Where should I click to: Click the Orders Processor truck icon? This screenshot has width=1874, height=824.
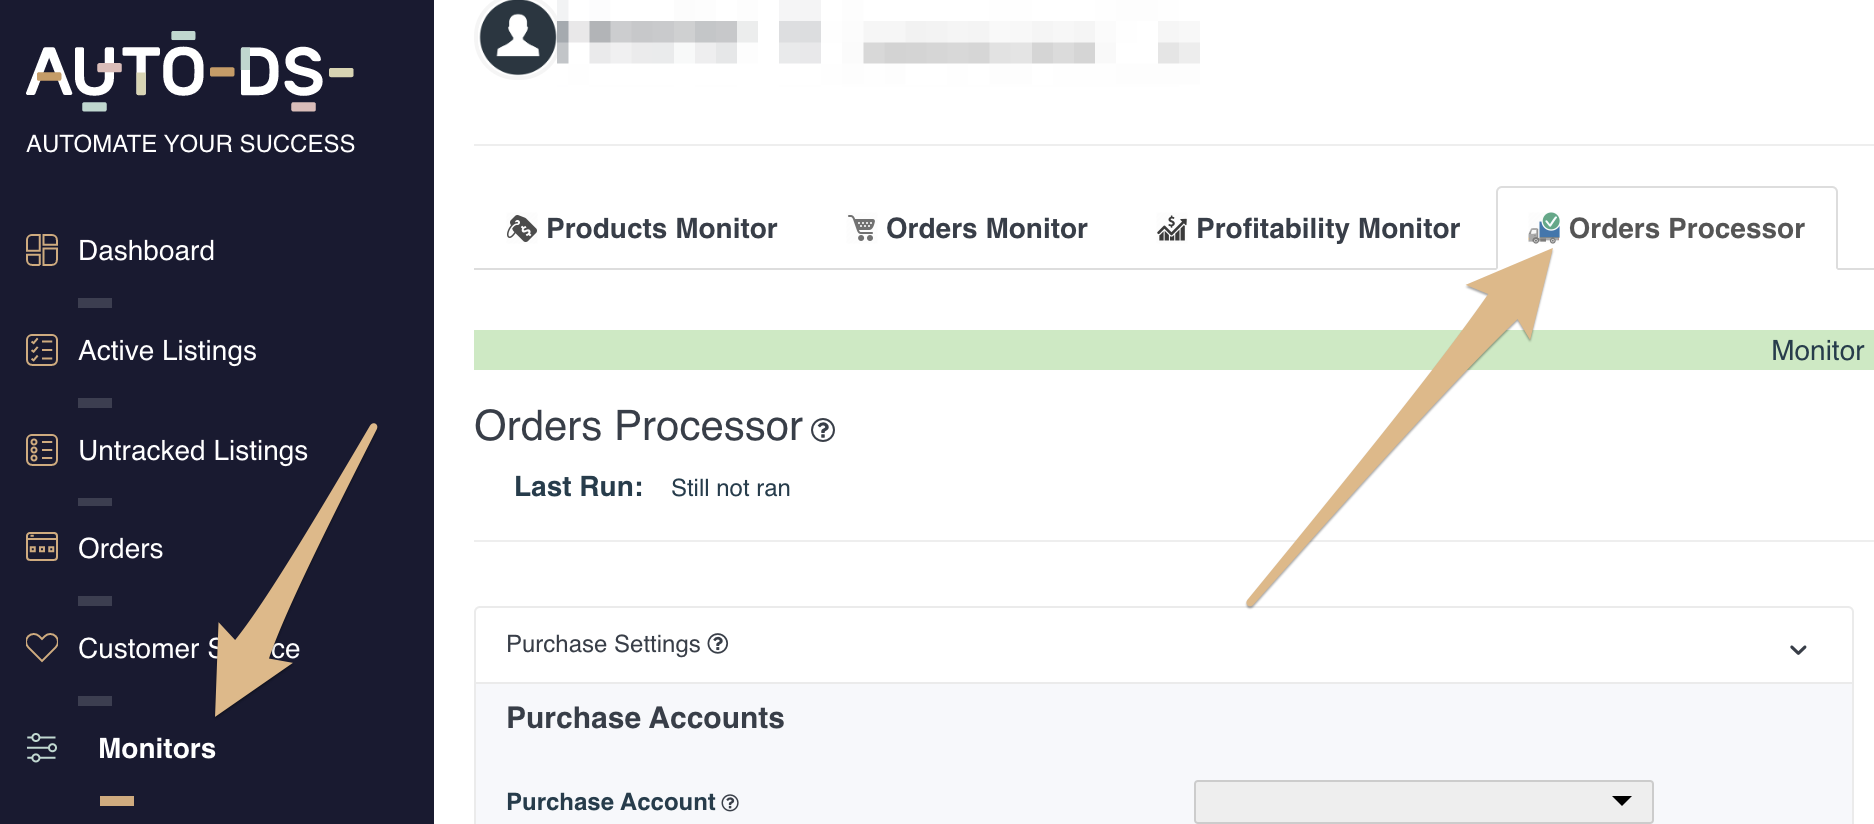(x=1544, y=228)
